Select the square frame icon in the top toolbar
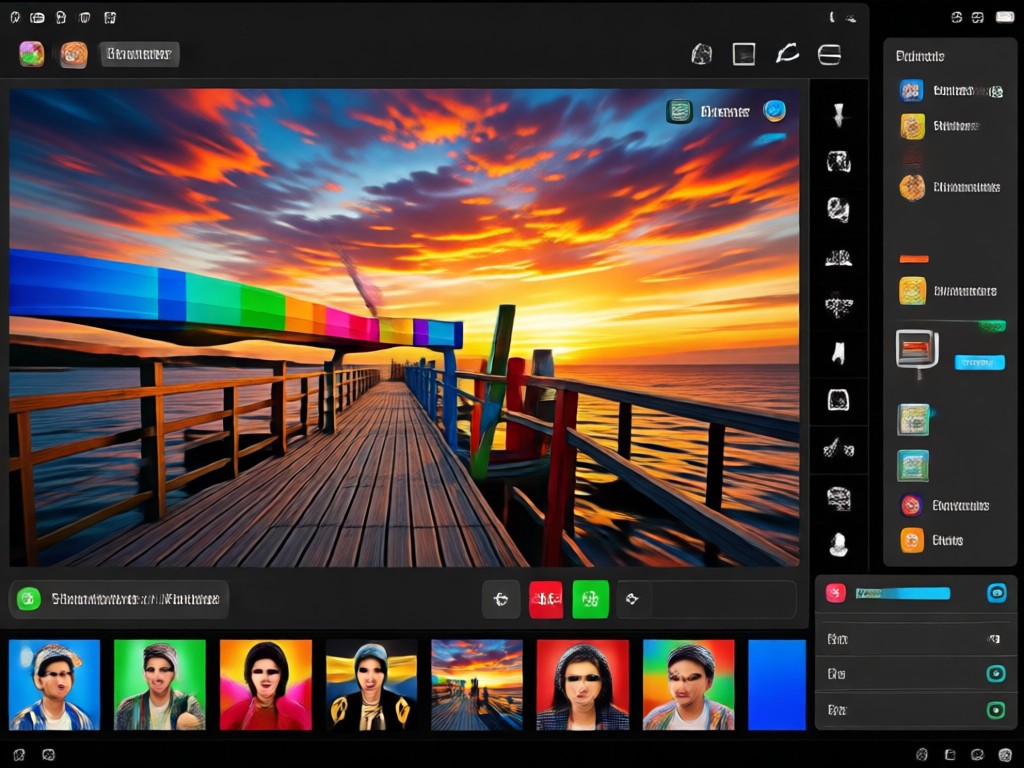 point(744,54)
